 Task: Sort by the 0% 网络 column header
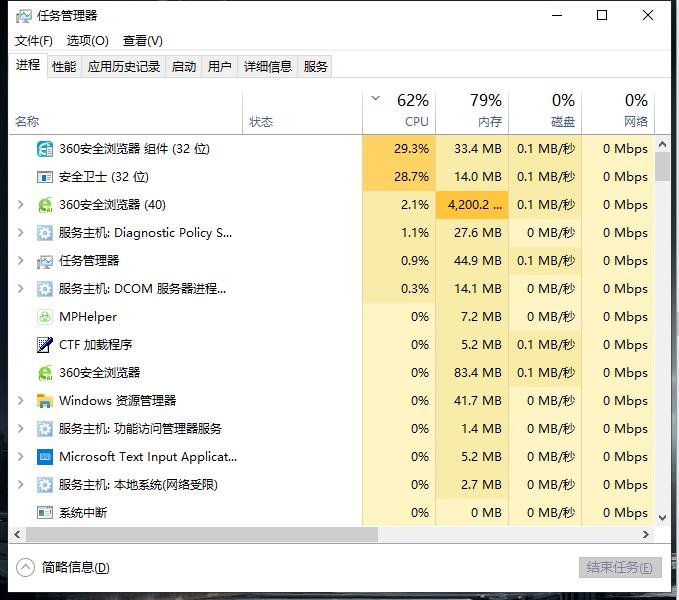click(618, 113)
